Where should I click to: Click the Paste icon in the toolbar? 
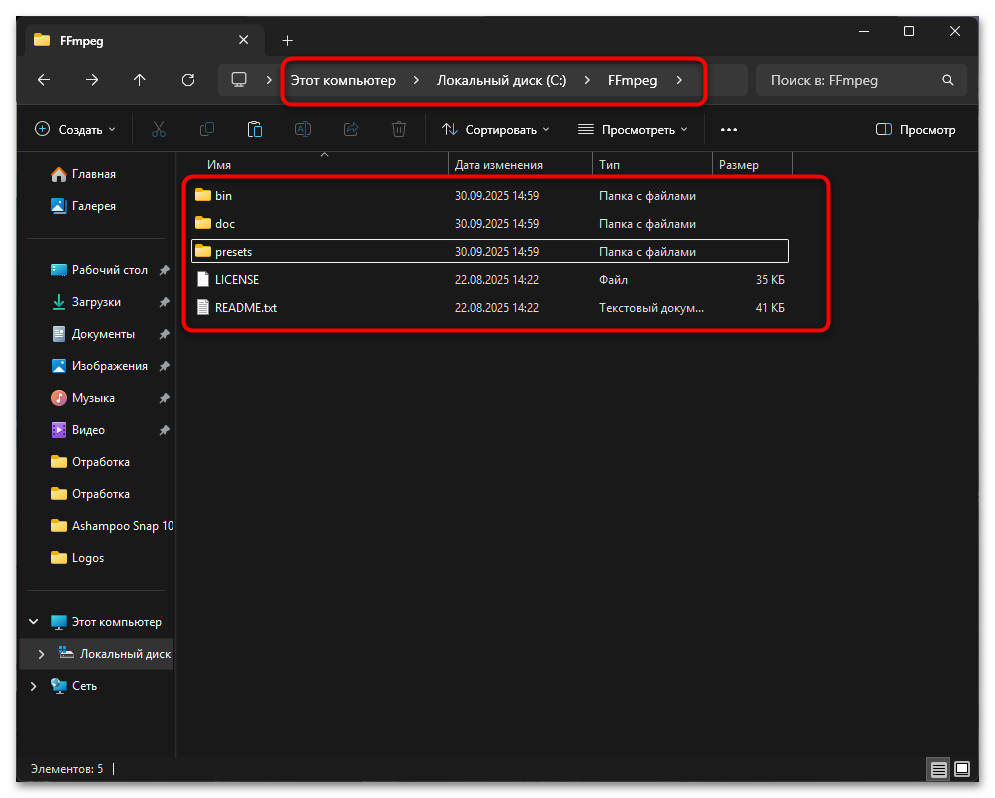pos(254,129)
